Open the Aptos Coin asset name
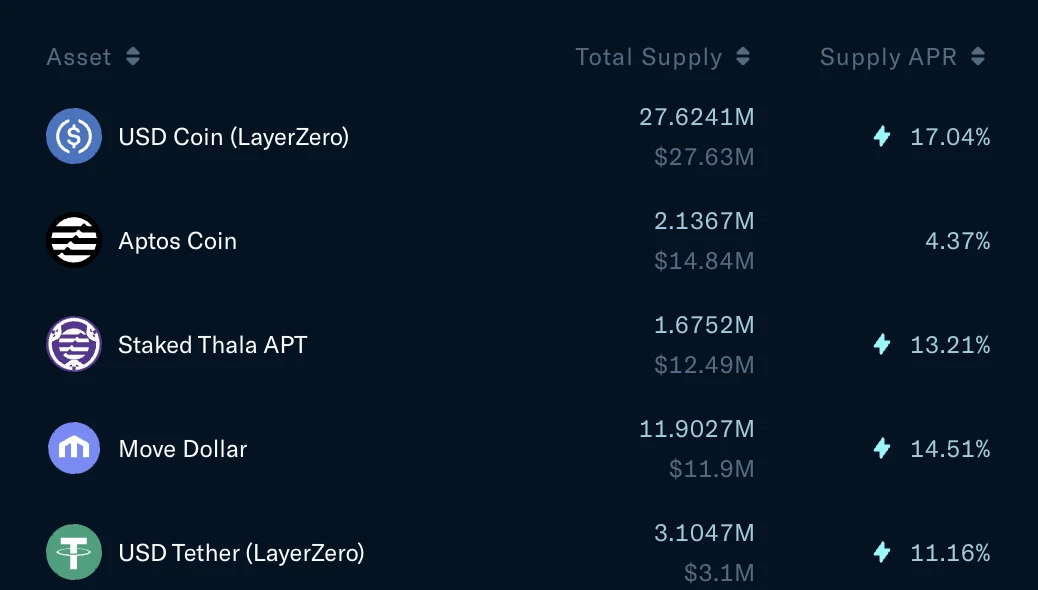This screenshot has width=1038, height=590. tap(178, 241)
